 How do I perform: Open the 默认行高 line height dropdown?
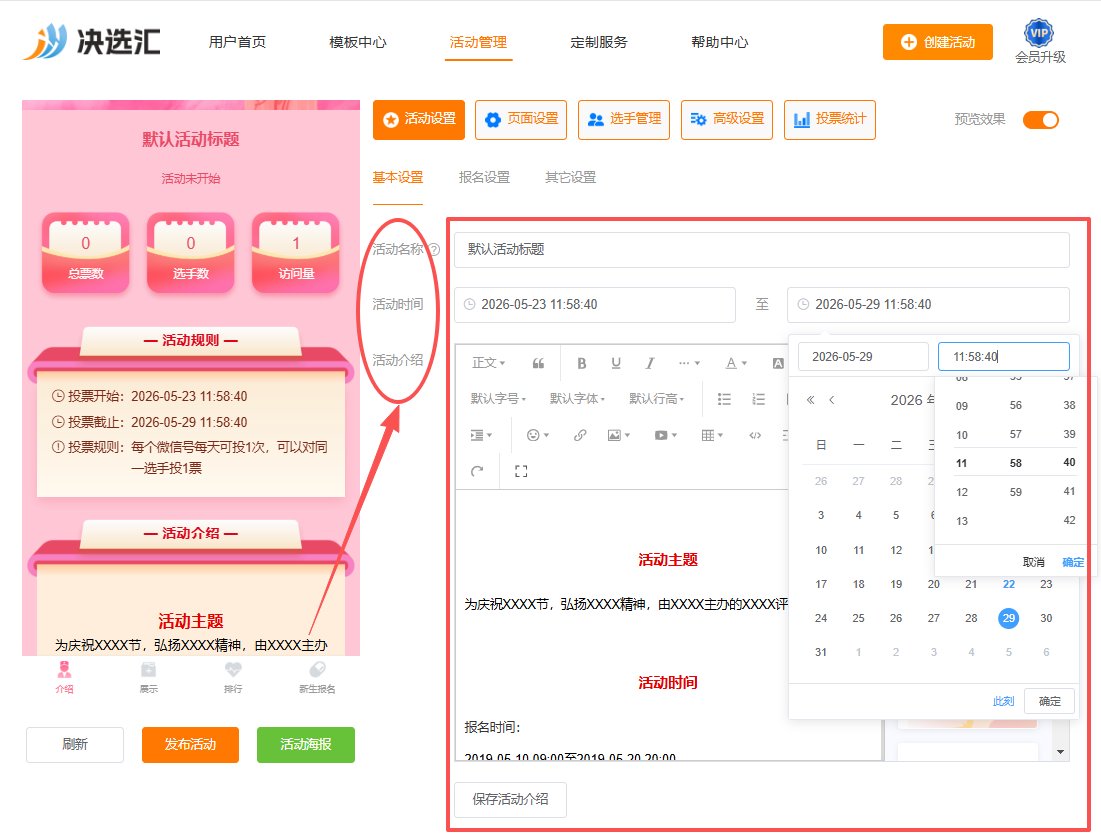pos(657,399)
